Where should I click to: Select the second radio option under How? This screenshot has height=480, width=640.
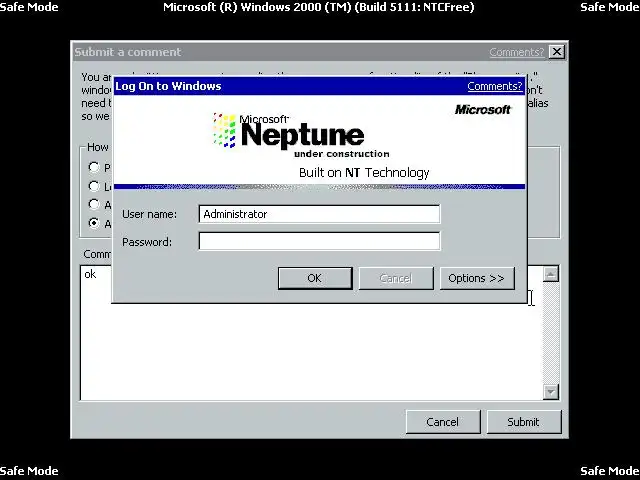click(94, 186)
